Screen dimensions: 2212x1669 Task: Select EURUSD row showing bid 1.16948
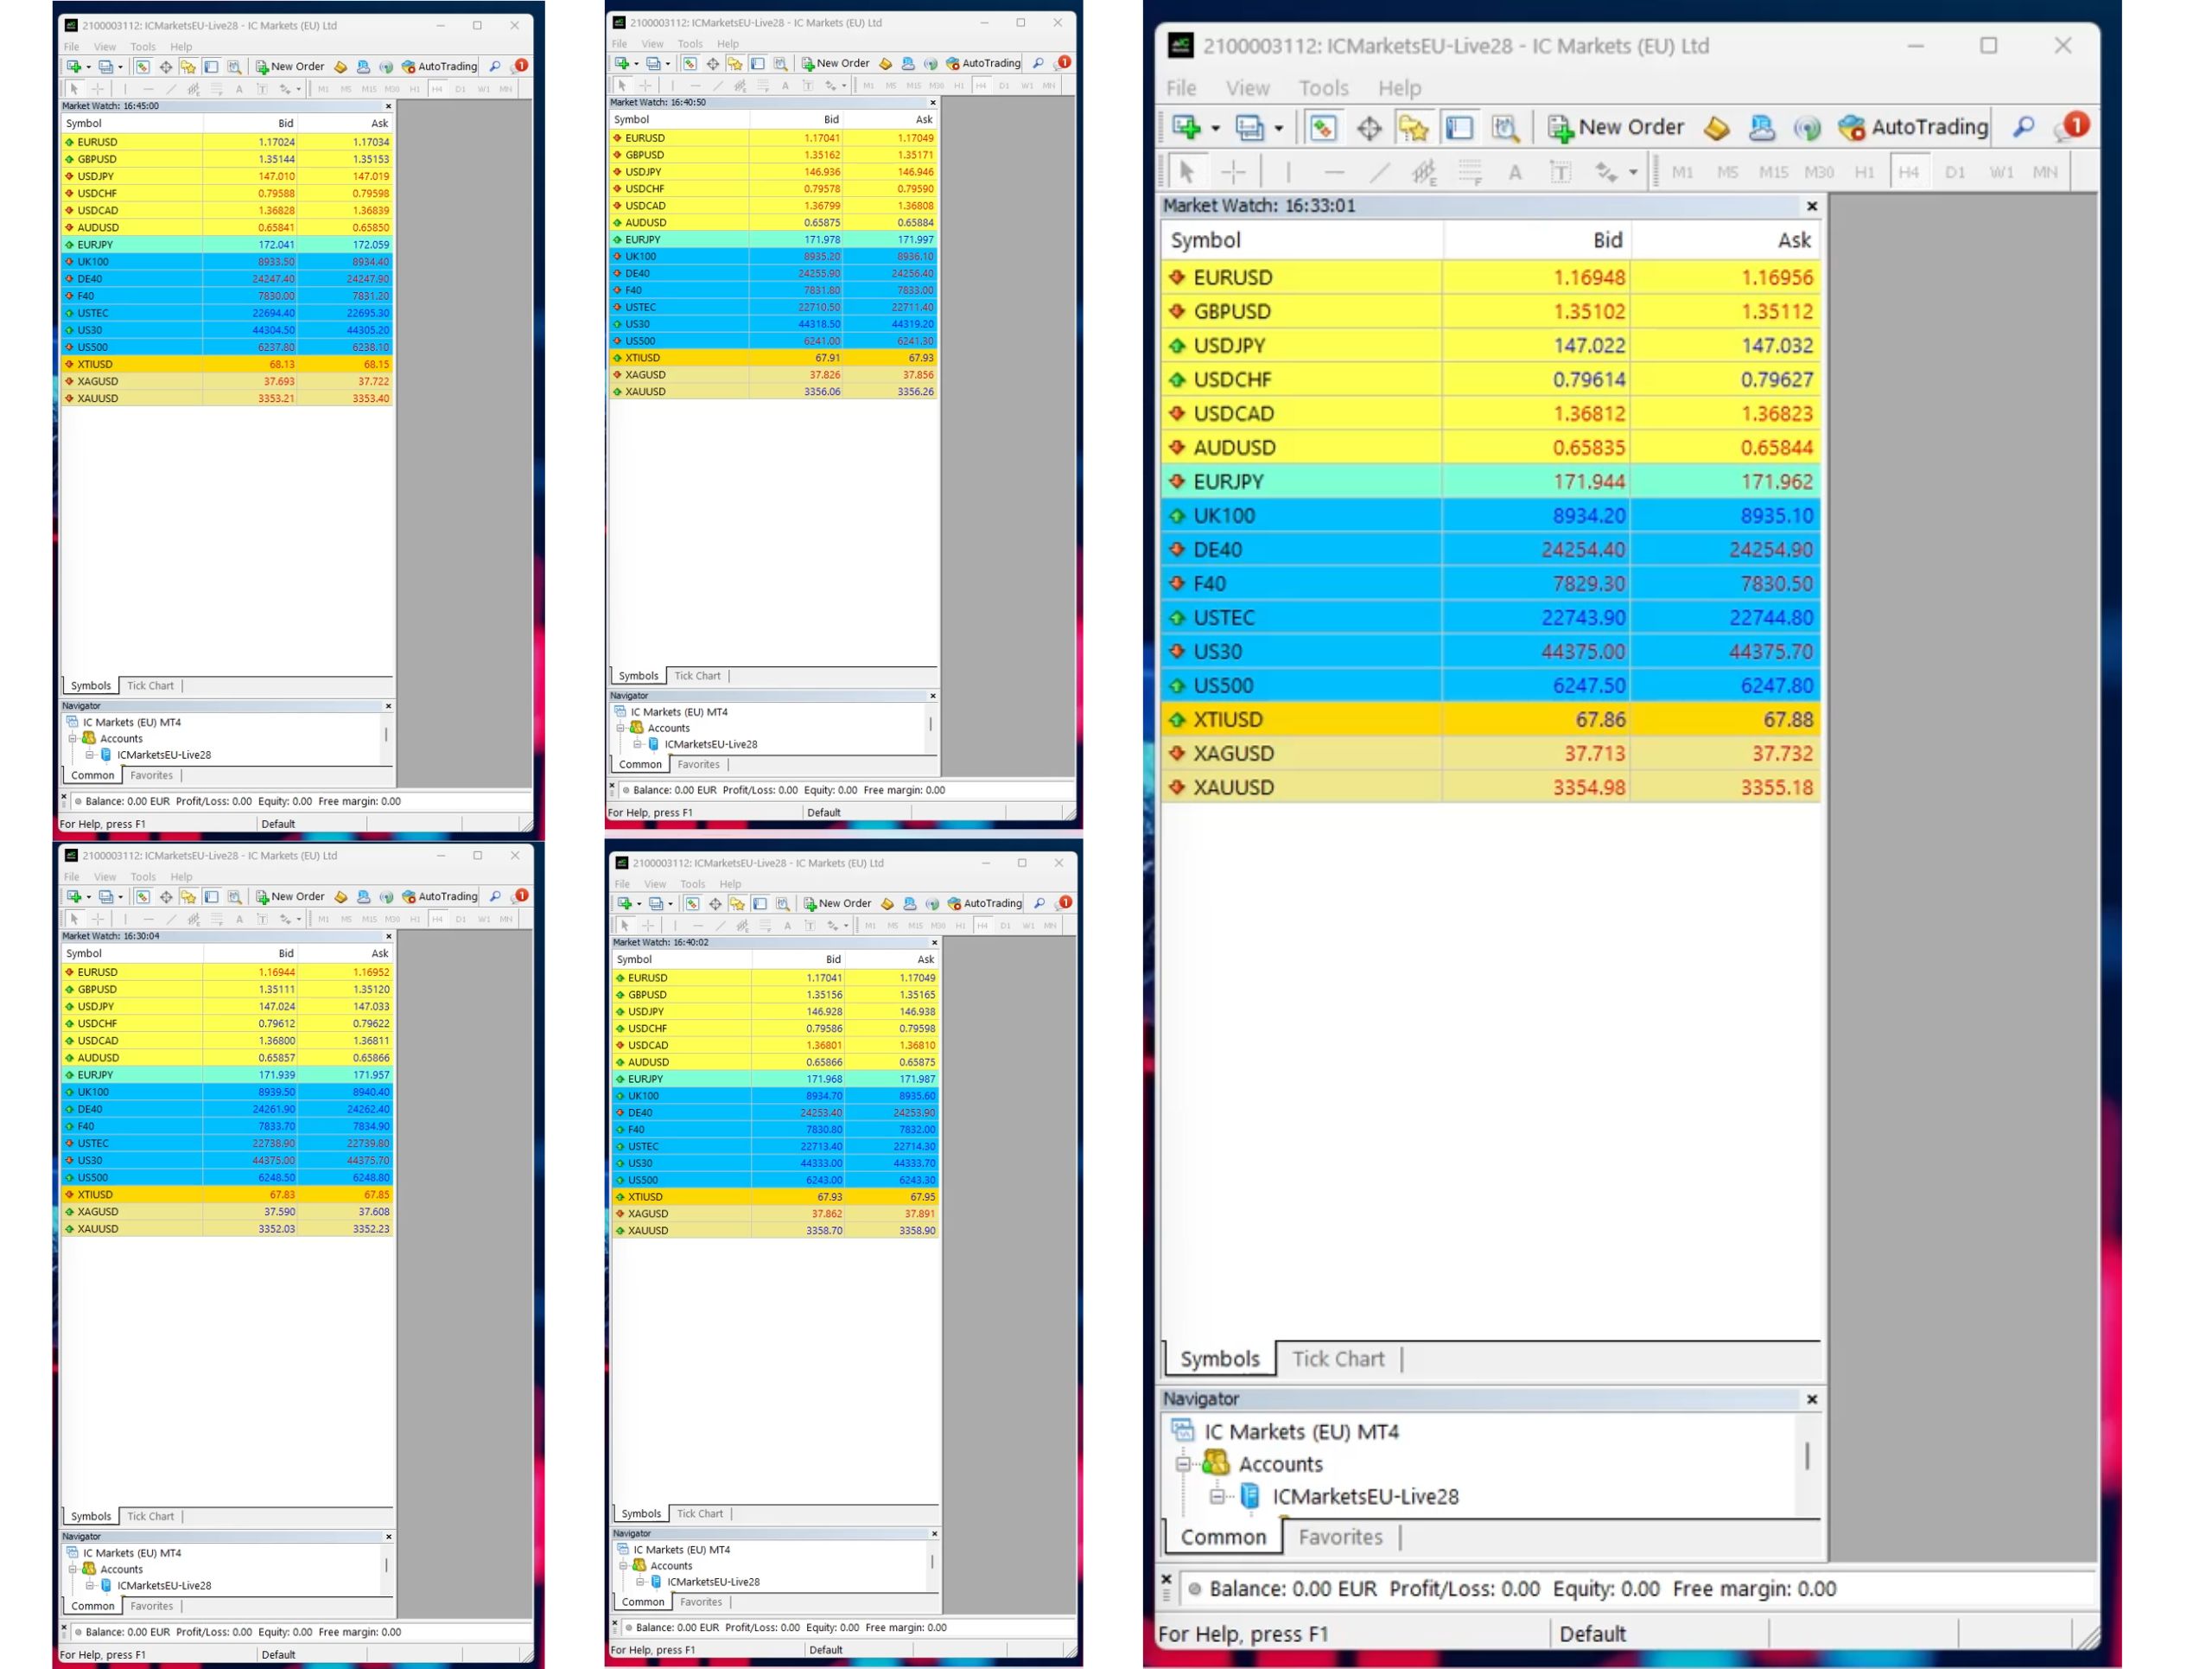pyautogui.click(x=1490, y=278)
